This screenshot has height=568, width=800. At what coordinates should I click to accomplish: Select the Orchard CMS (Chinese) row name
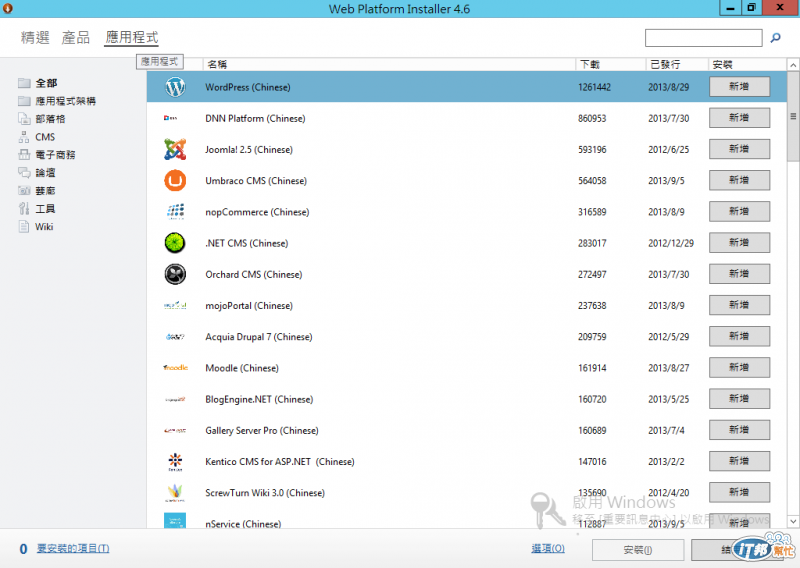point(254,275)
